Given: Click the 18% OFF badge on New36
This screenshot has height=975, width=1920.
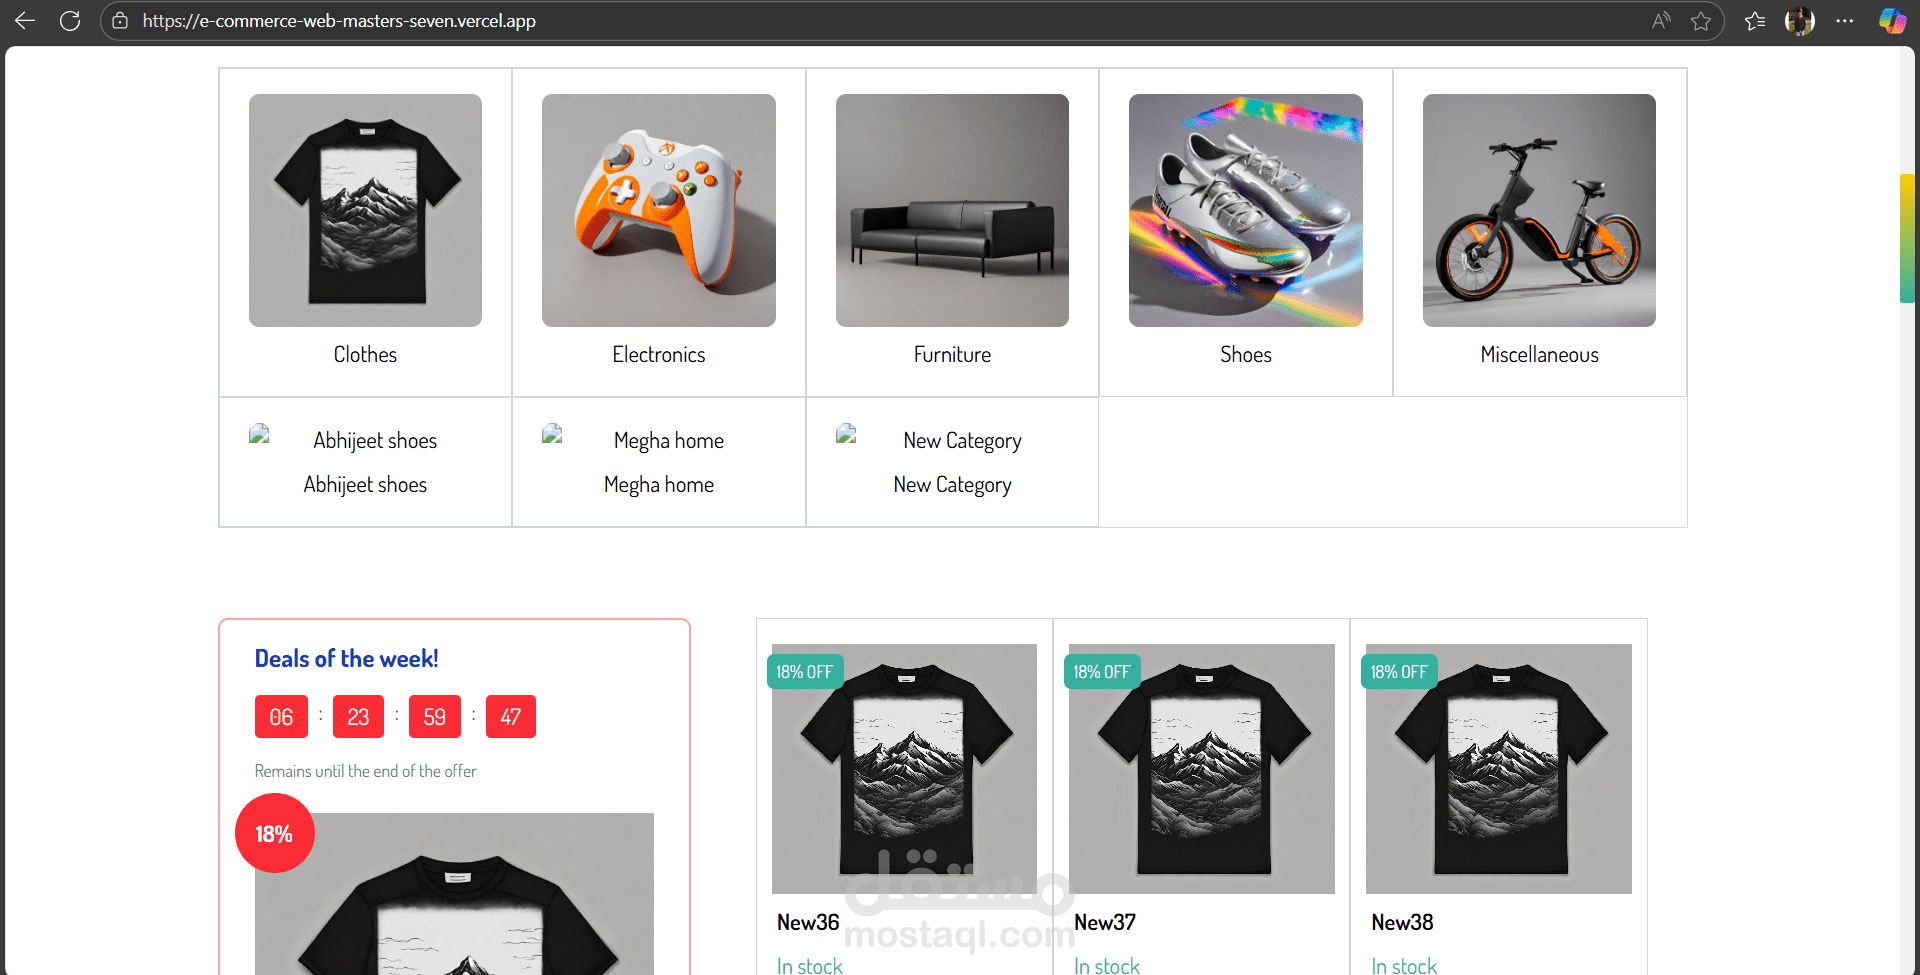Looking at the screenshot, I should 805,672.
